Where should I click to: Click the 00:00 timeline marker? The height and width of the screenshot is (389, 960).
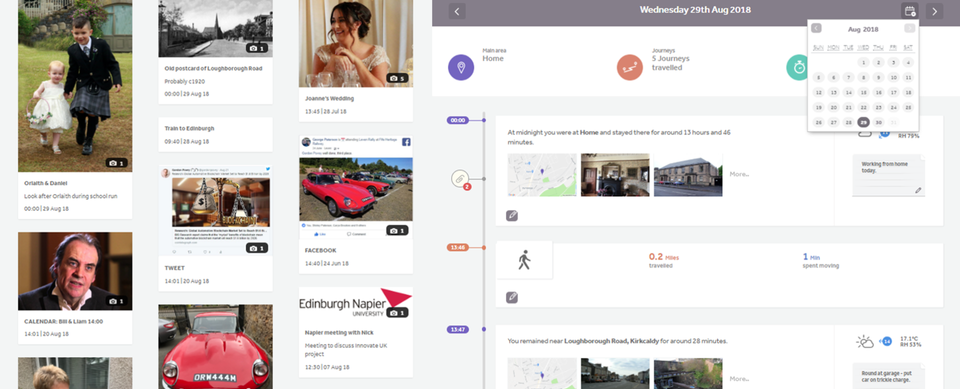458,121
